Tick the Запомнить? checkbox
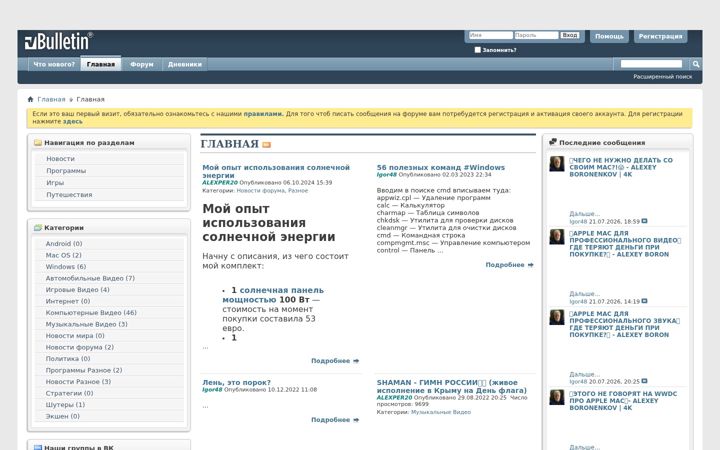Screen dimensions: 720x450 click(478, 50)
